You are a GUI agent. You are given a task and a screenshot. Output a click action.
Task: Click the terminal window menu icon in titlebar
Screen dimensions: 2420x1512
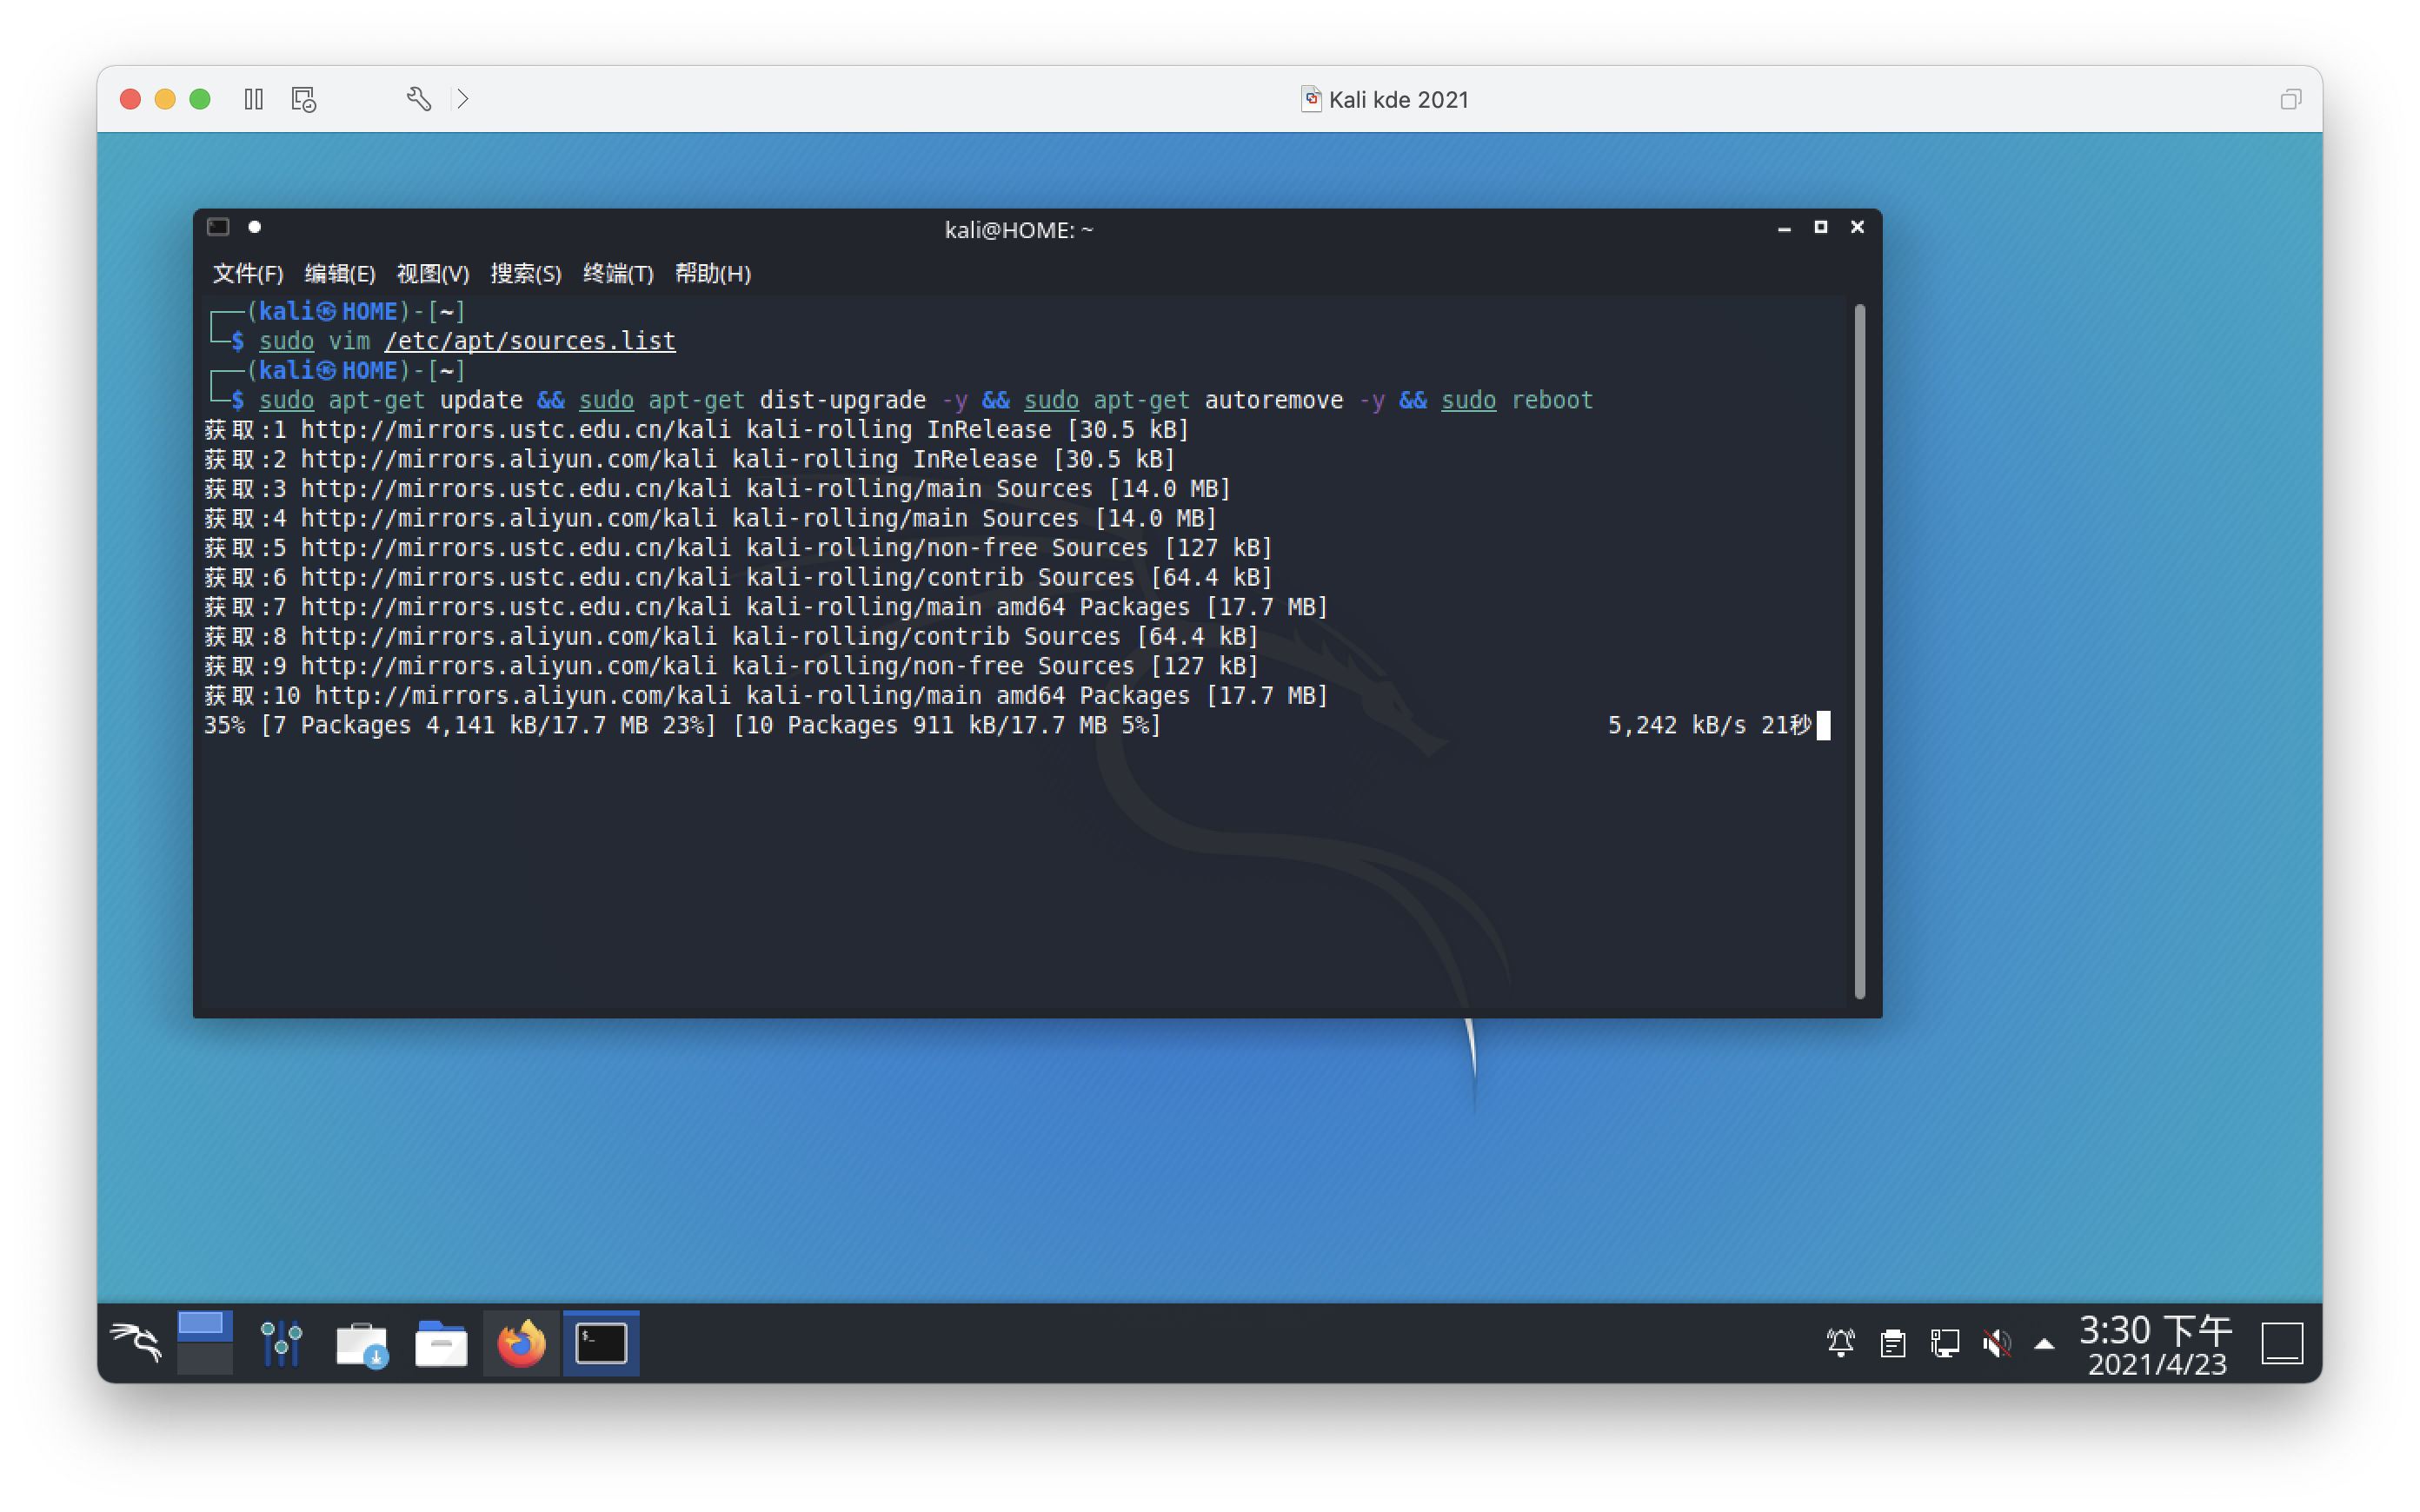(218, 227)
